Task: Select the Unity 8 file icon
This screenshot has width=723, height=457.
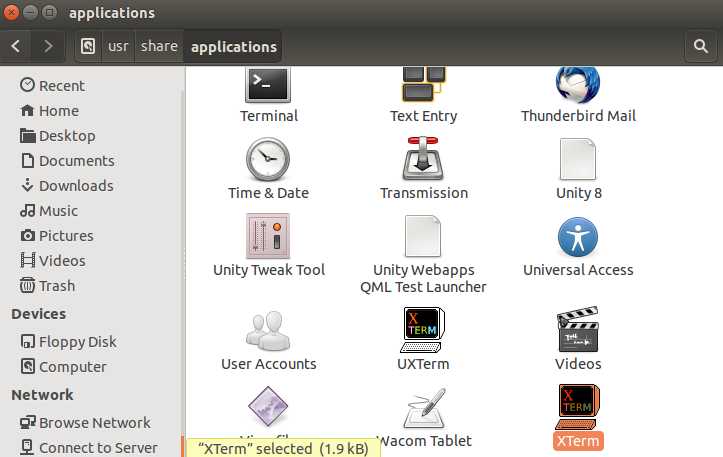Action: [578, 159]
